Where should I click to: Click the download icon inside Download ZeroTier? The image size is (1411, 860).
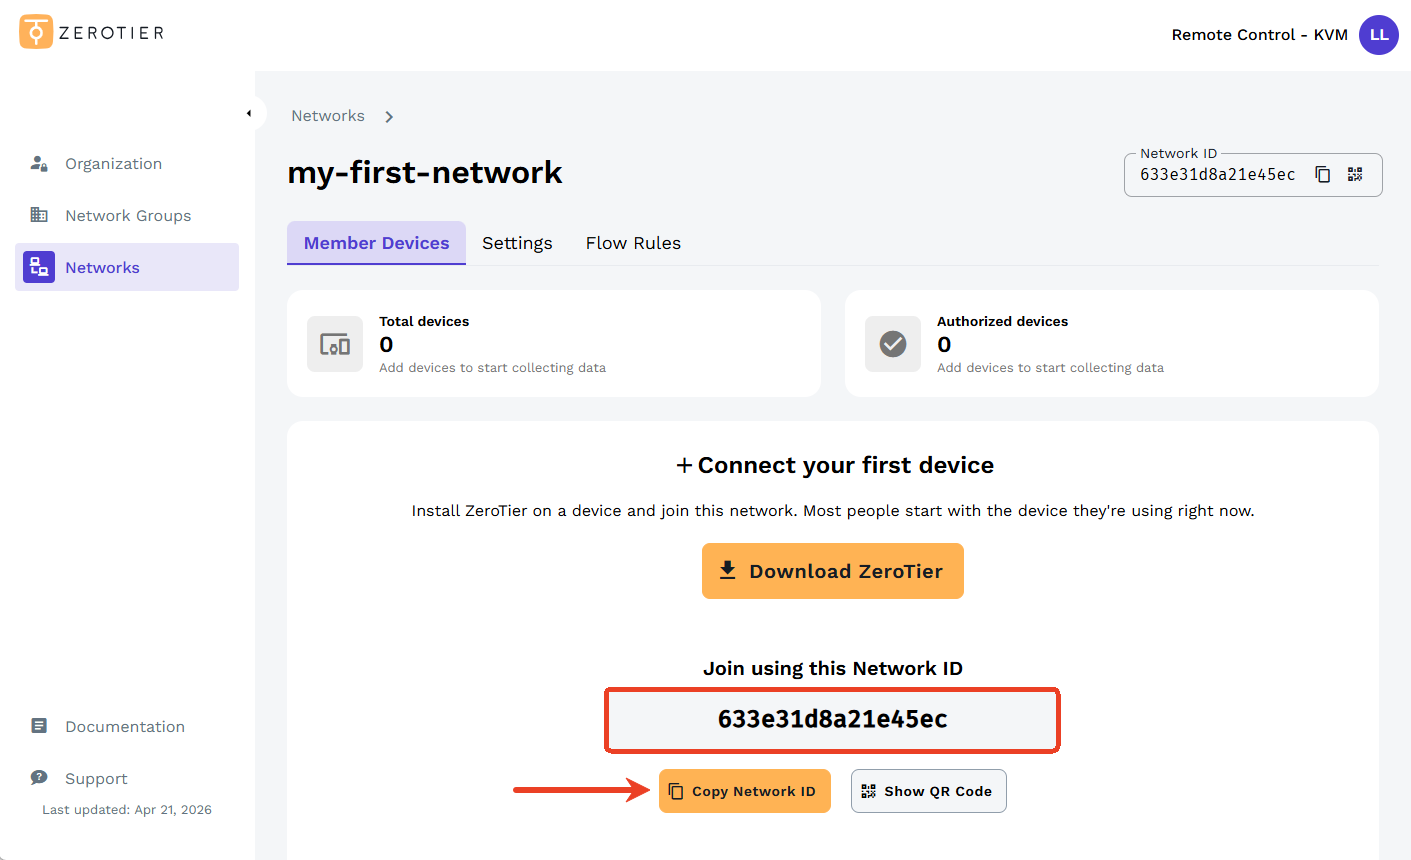click(728, 570)
